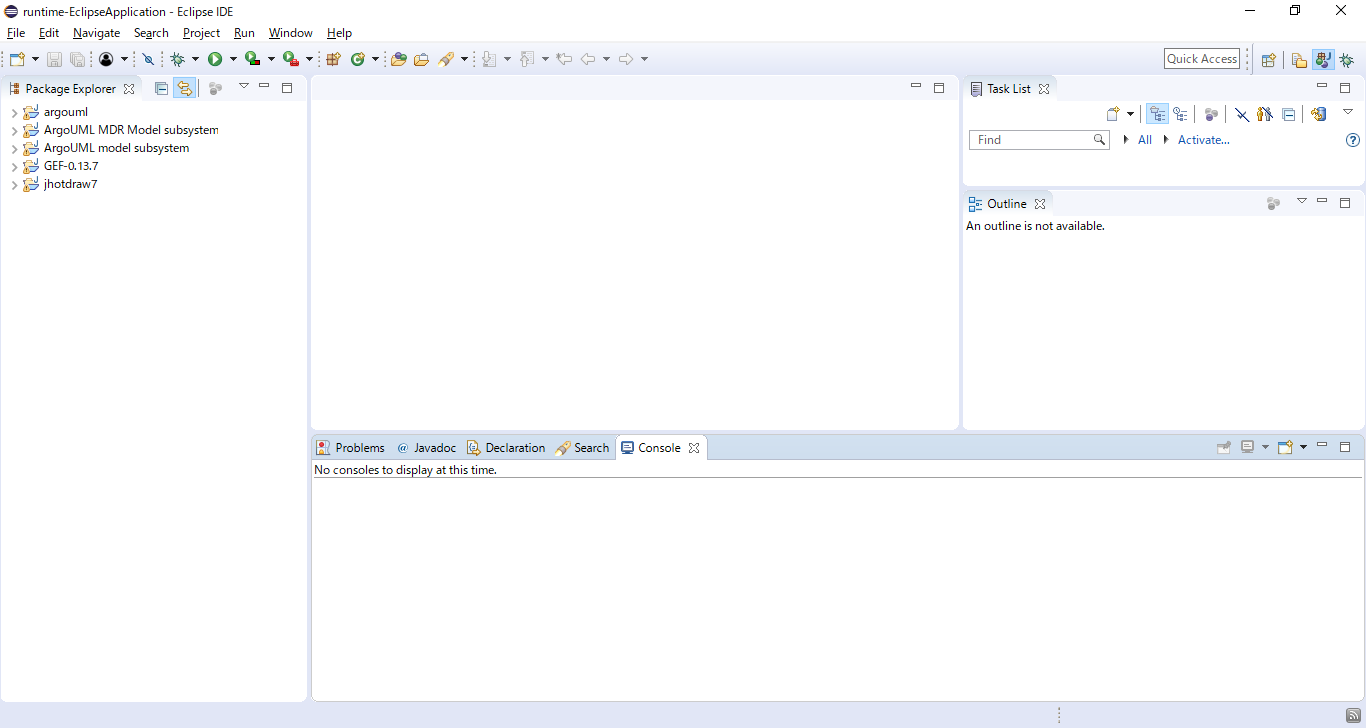The width and height of the screenshot is (1366, 728).
Task: Click the Last Edit Location icon
Action: click(x=564, y=59)
